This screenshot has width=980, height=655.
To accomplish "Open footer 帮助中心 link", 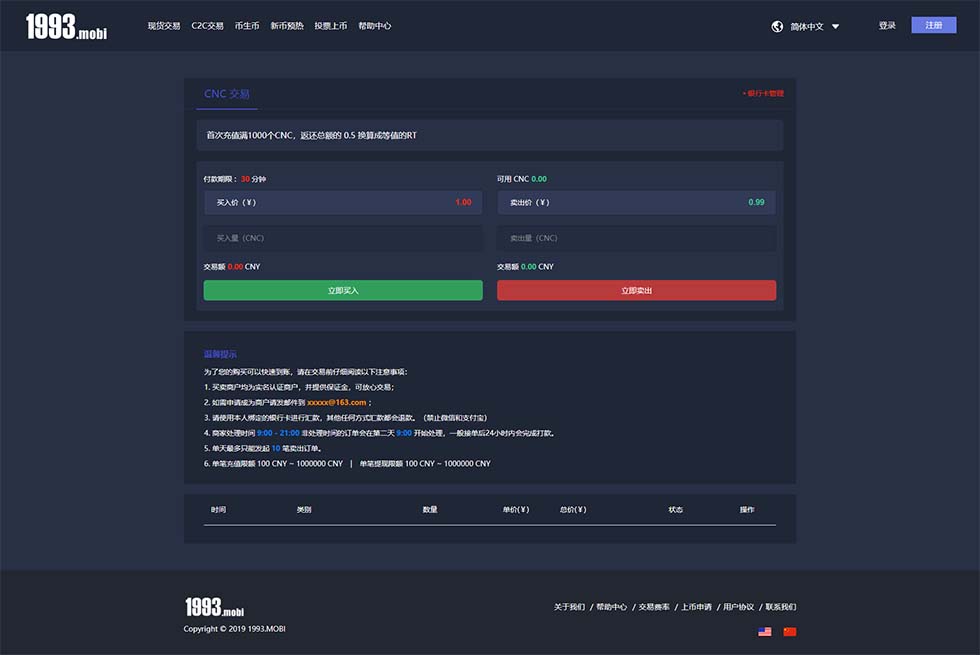I will [x=612, y=607].
